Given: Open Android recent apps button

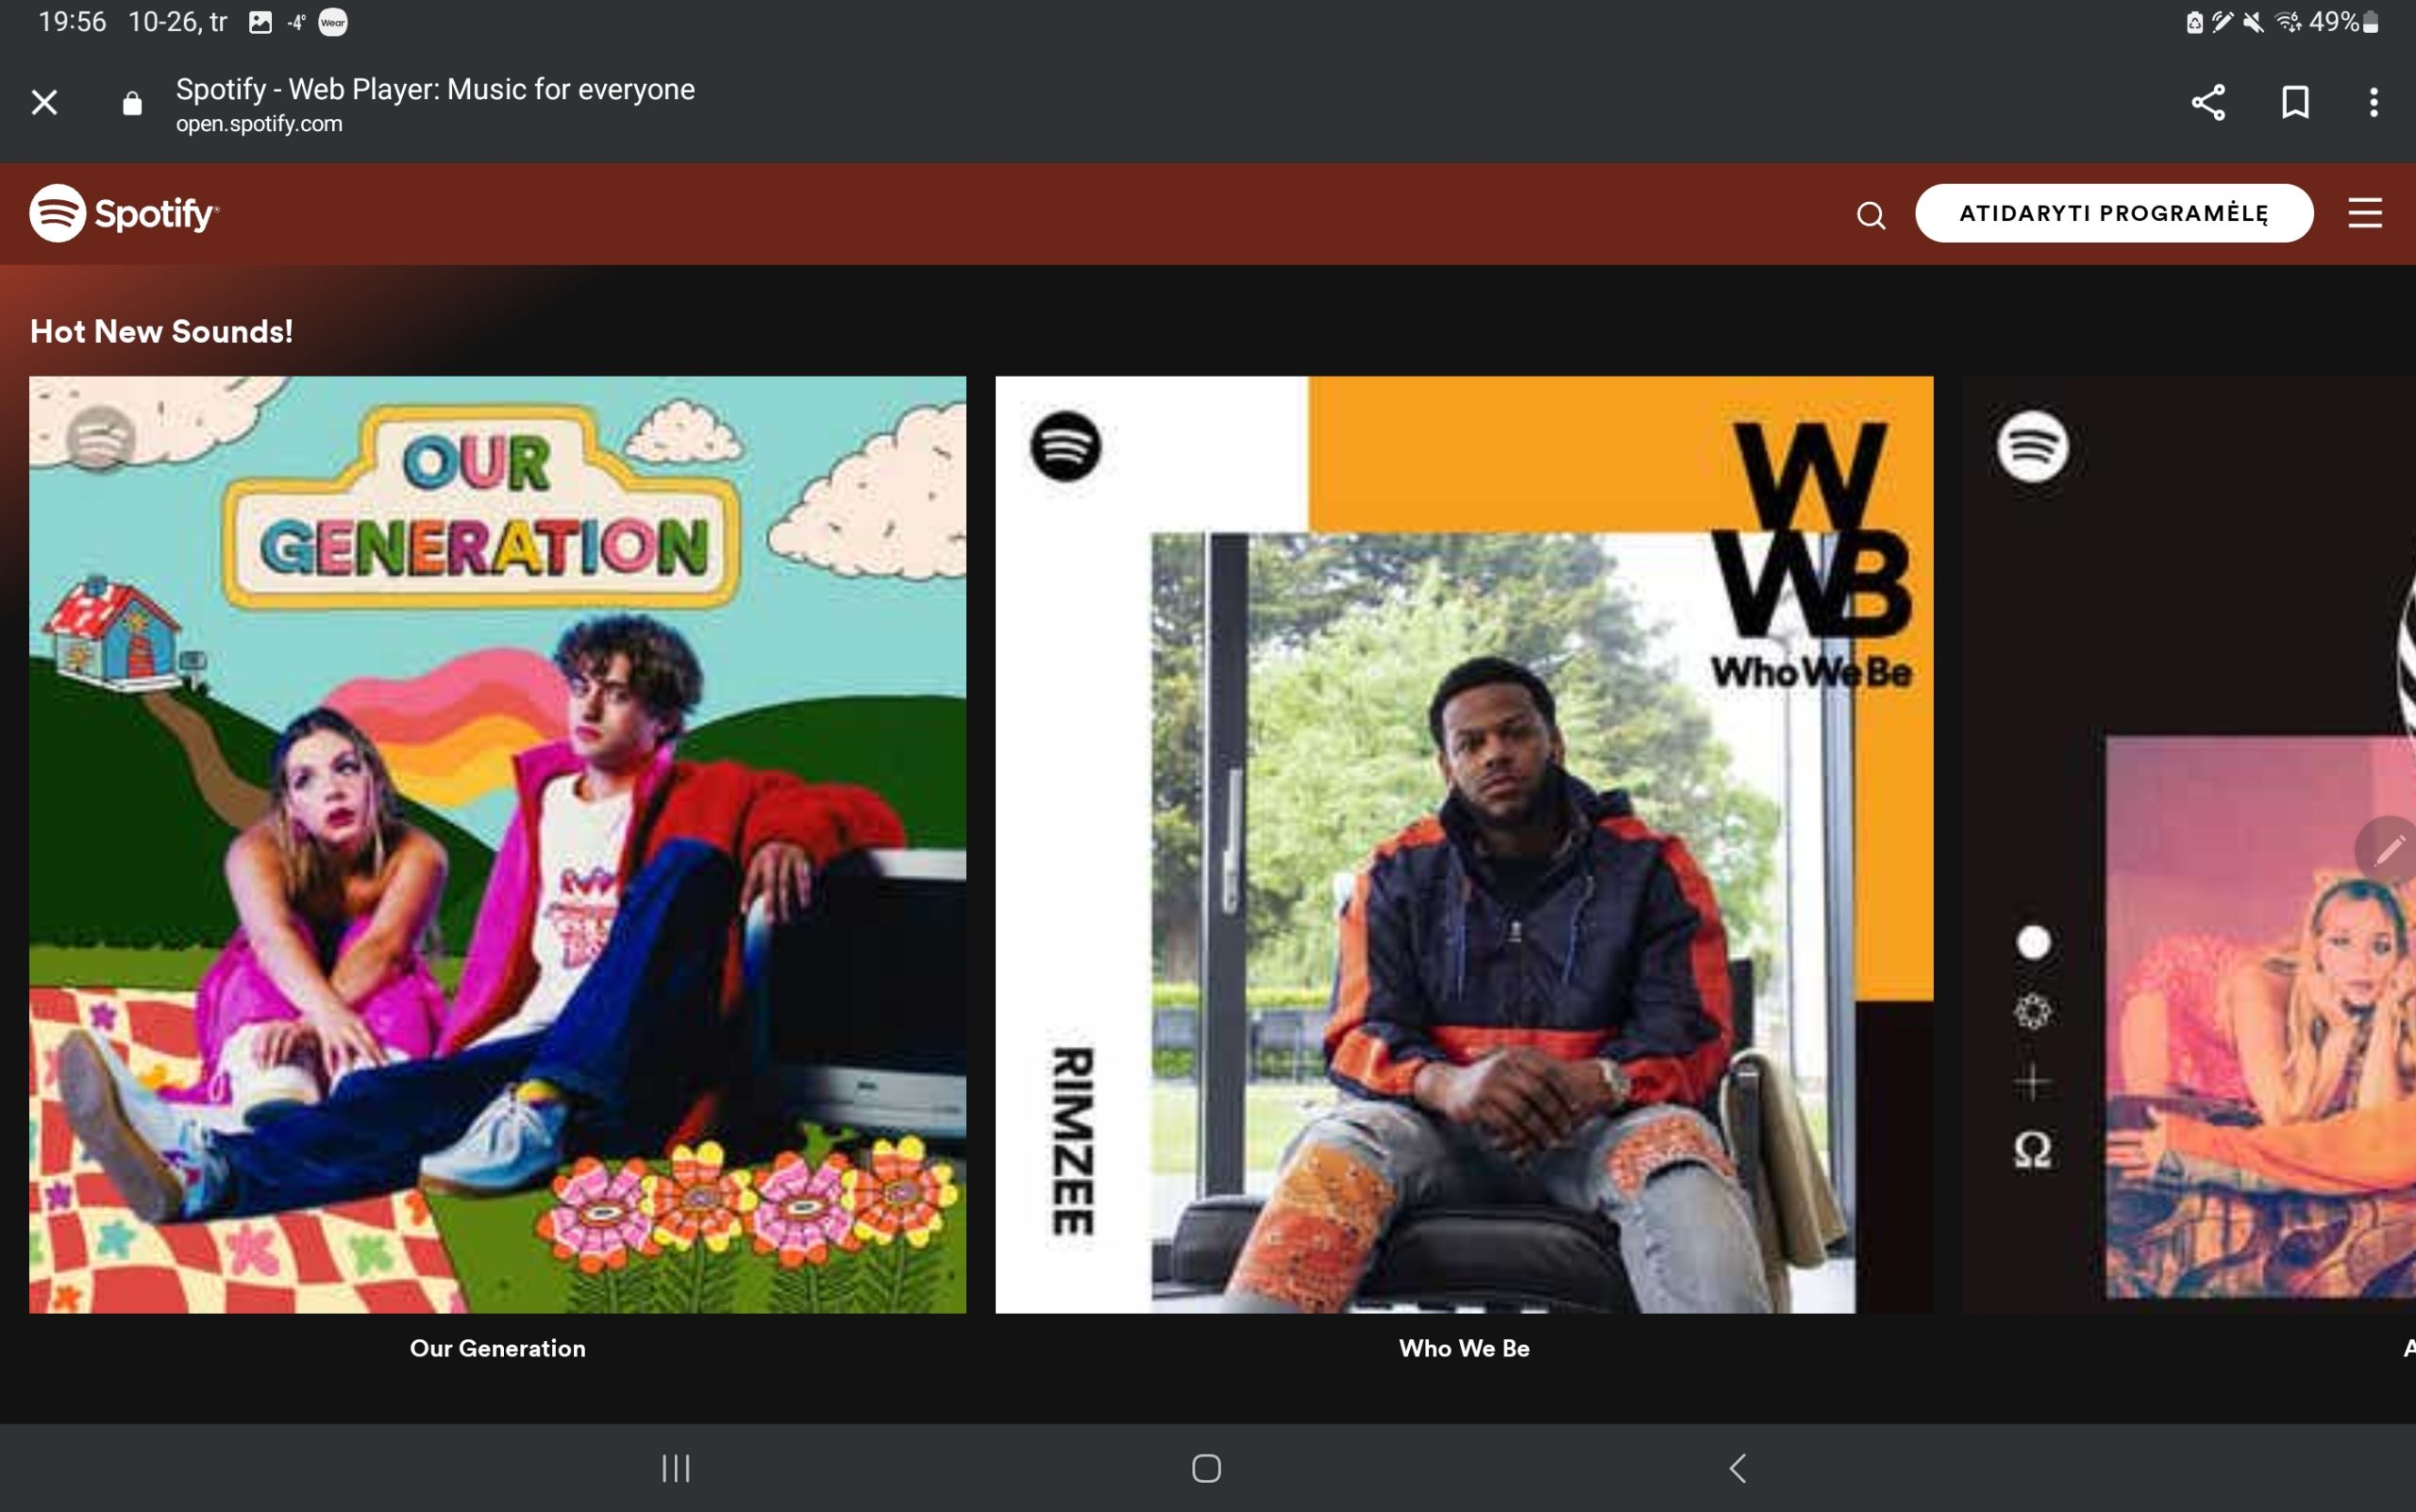Looking at the screenshot, I should click(676, 1468).
